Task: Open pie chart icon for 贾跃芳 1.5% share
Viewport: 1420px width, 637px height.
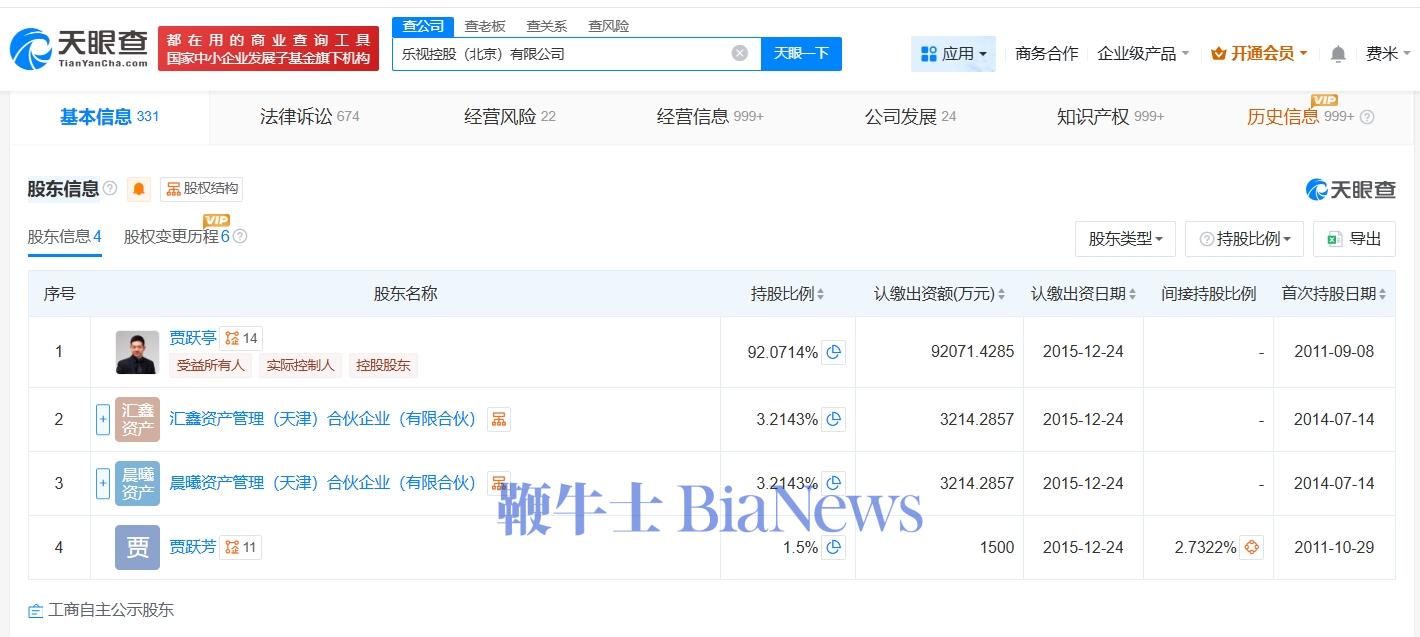Action: [834, 547]
